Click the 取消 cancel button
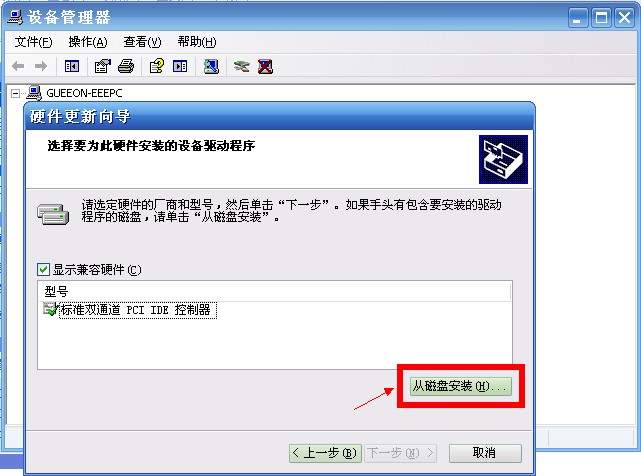This screenshot has height=476, width=641. pyautogui.click(x=485, y=453)
